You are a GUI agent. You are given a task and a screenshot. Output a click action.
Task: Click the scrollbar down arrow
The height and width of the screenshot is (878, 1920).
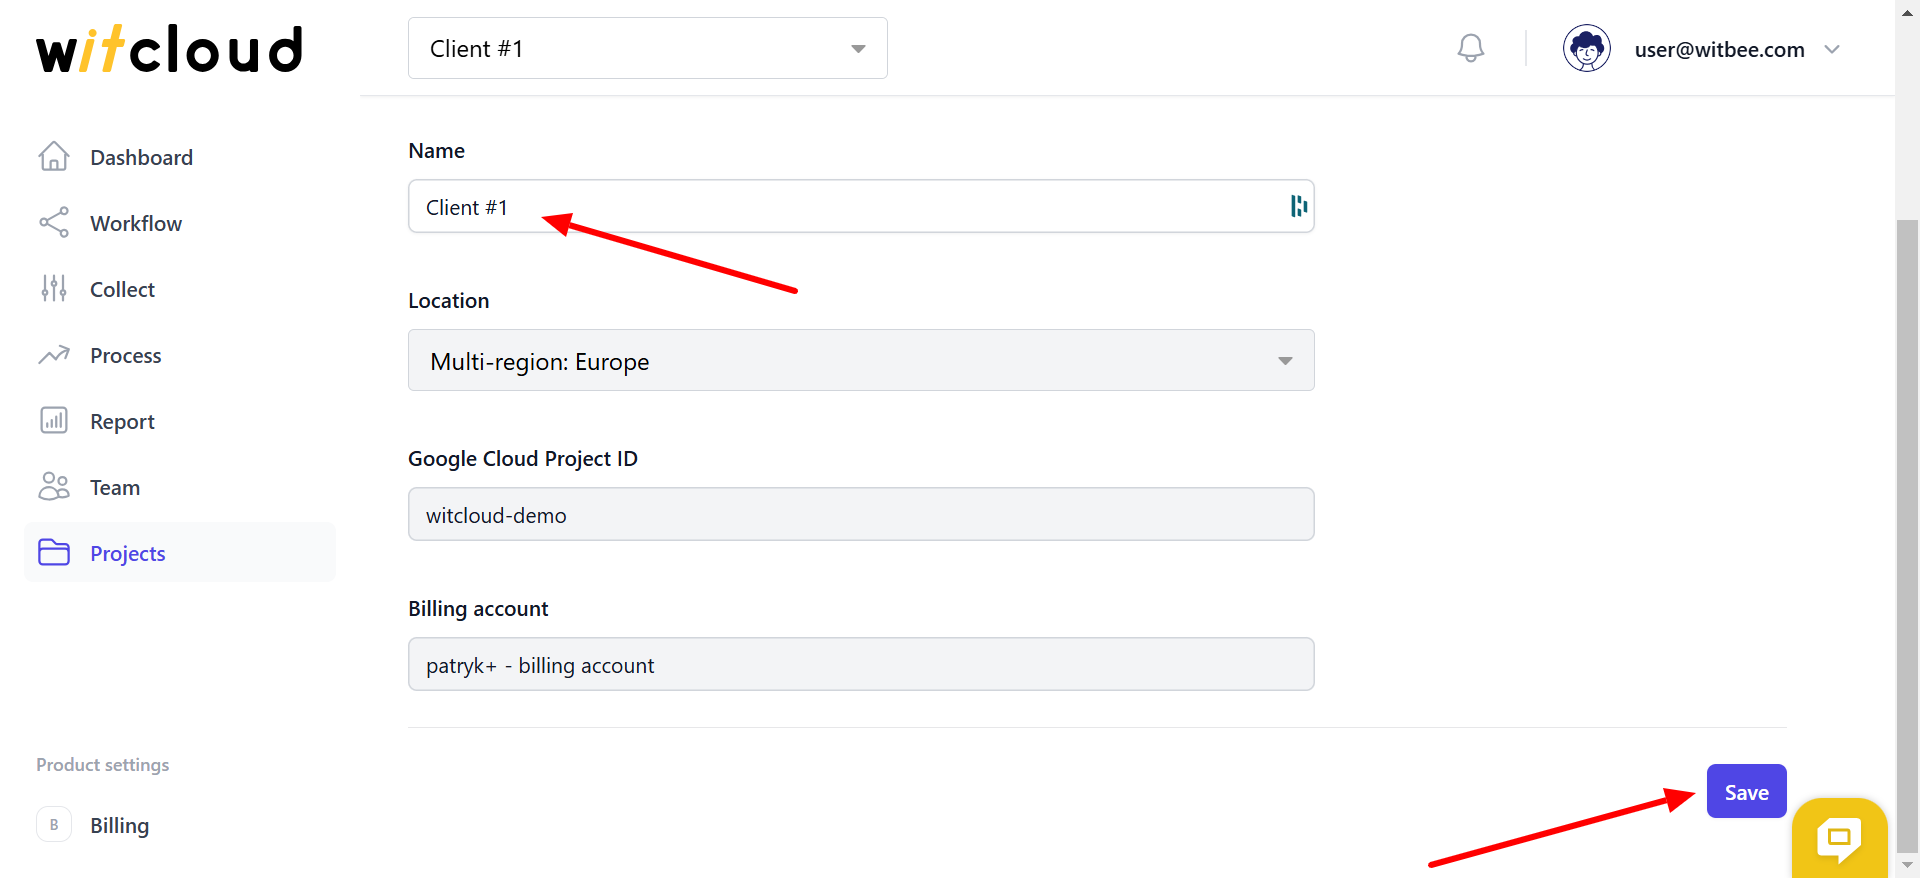pyautogui.click(x=1907, y=865)
